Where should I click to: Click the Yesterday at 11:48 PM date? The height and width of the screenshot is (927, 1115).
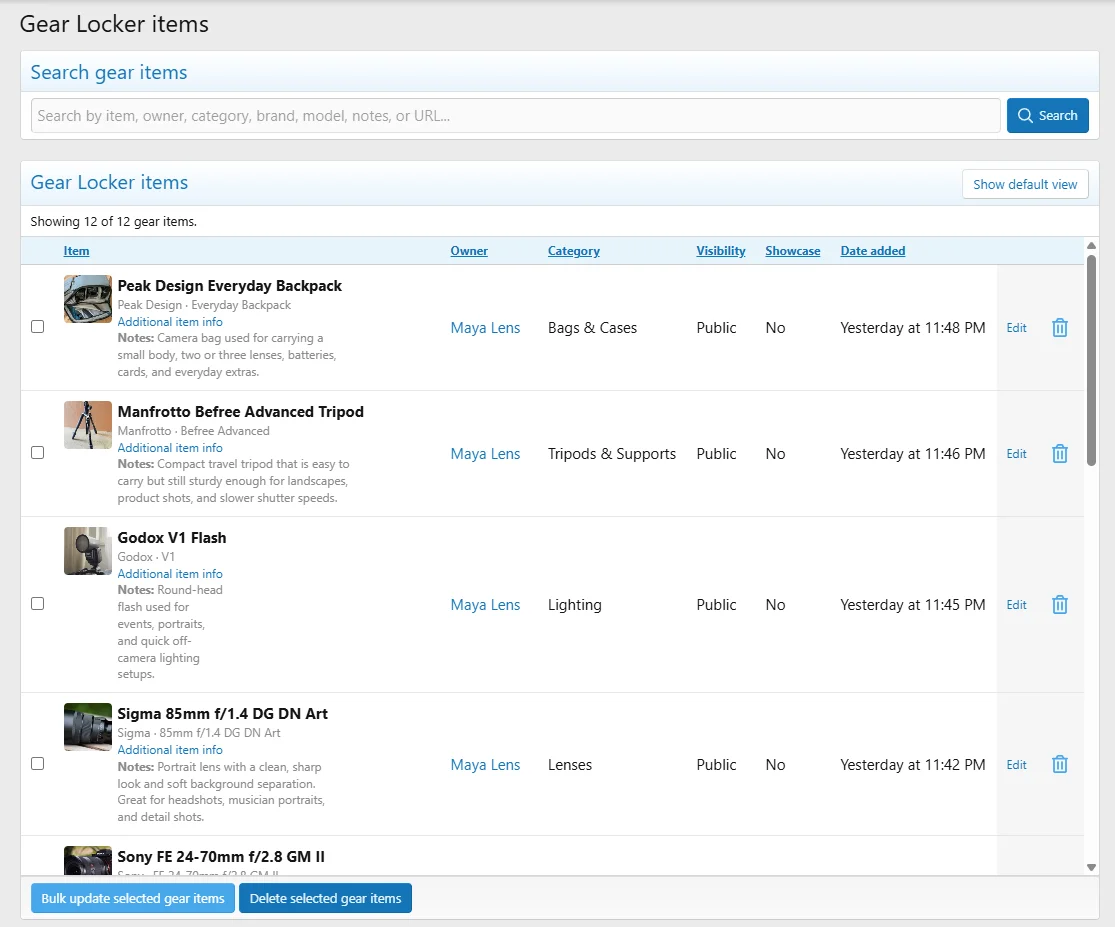coord(912,328)
